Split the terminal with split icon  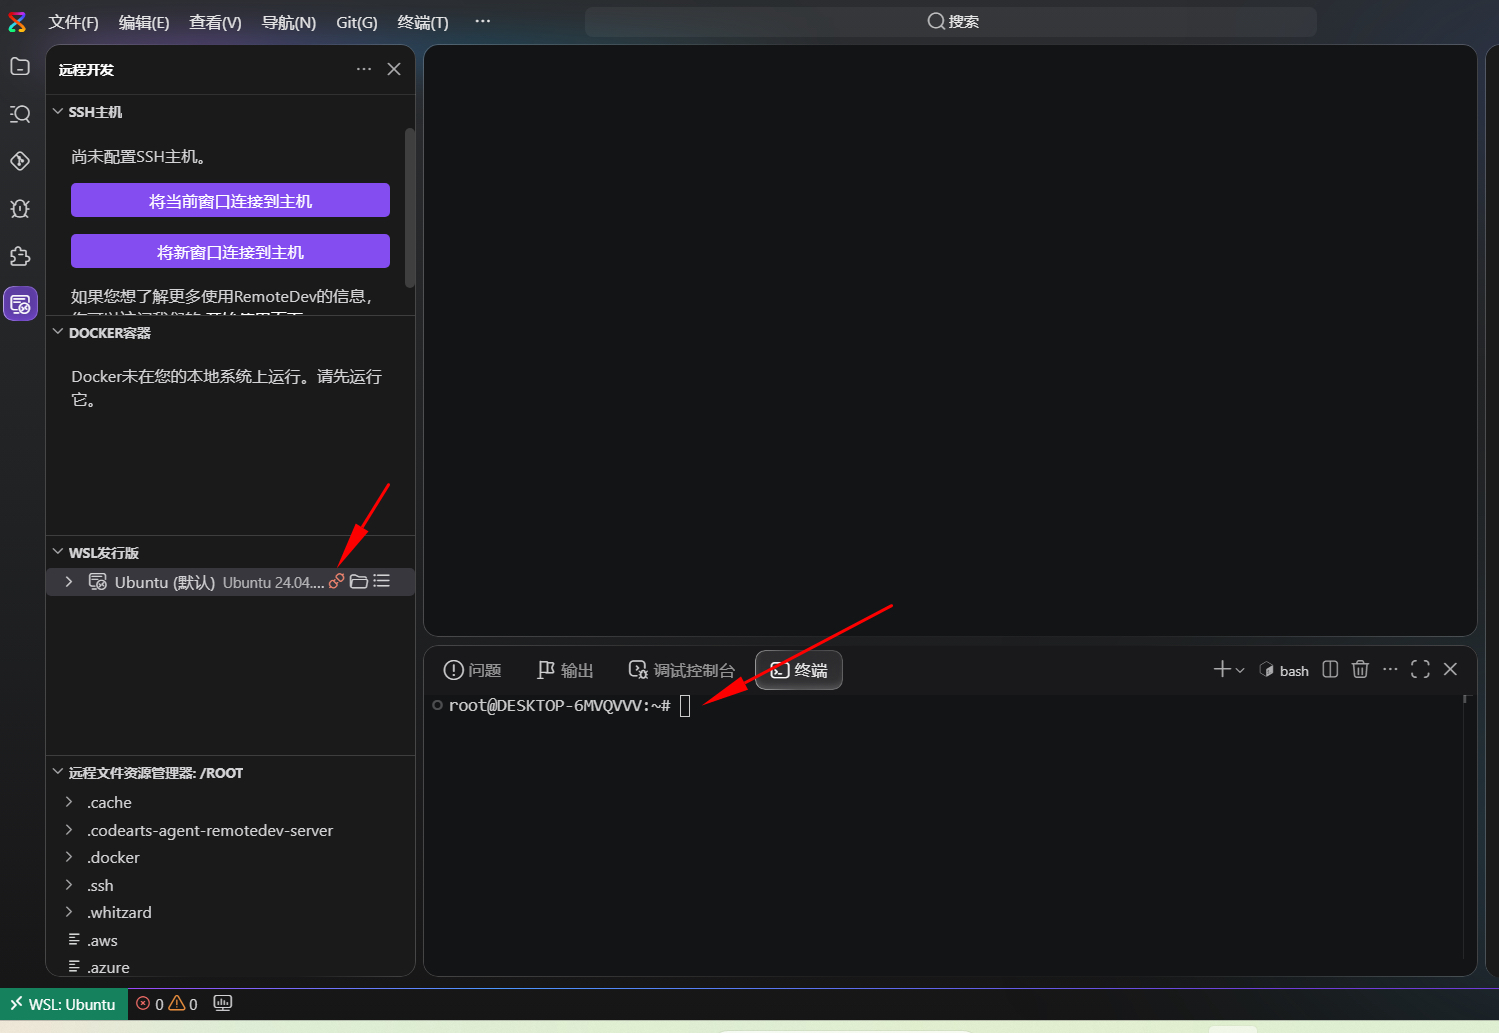[x=1330, y=669]
